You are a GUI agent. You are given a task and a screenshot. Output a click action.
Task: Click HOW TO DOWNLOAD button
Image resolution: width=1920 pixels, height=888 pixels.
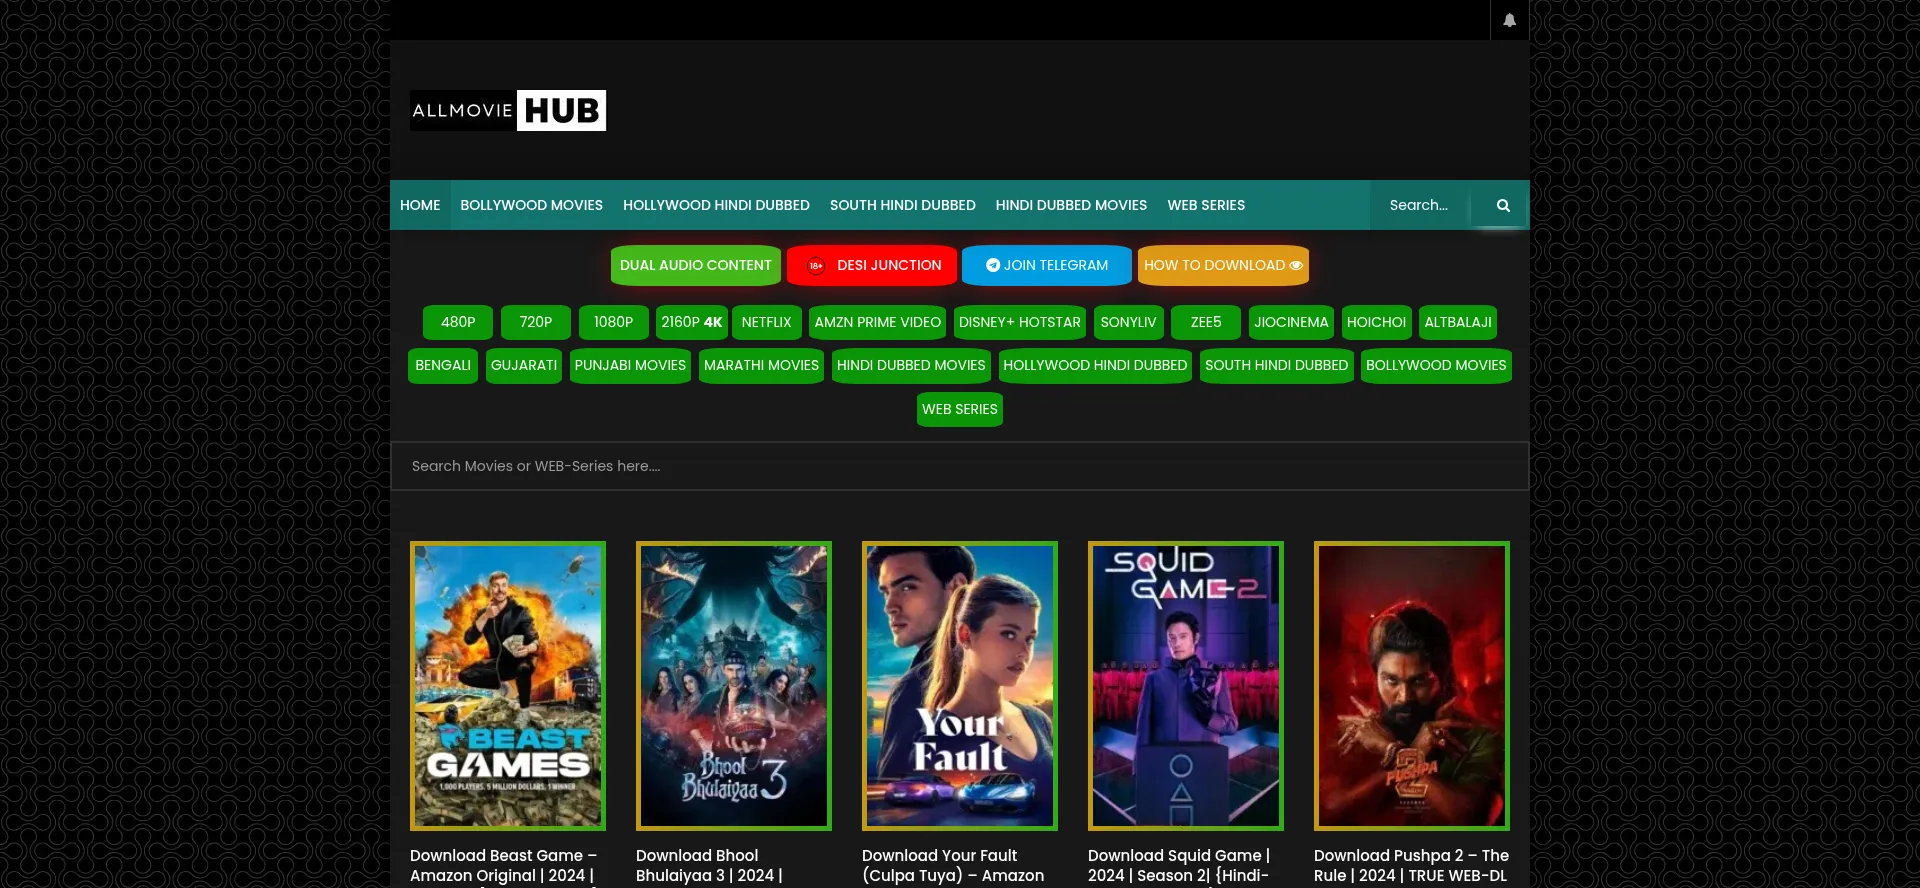pos(1223,265)
